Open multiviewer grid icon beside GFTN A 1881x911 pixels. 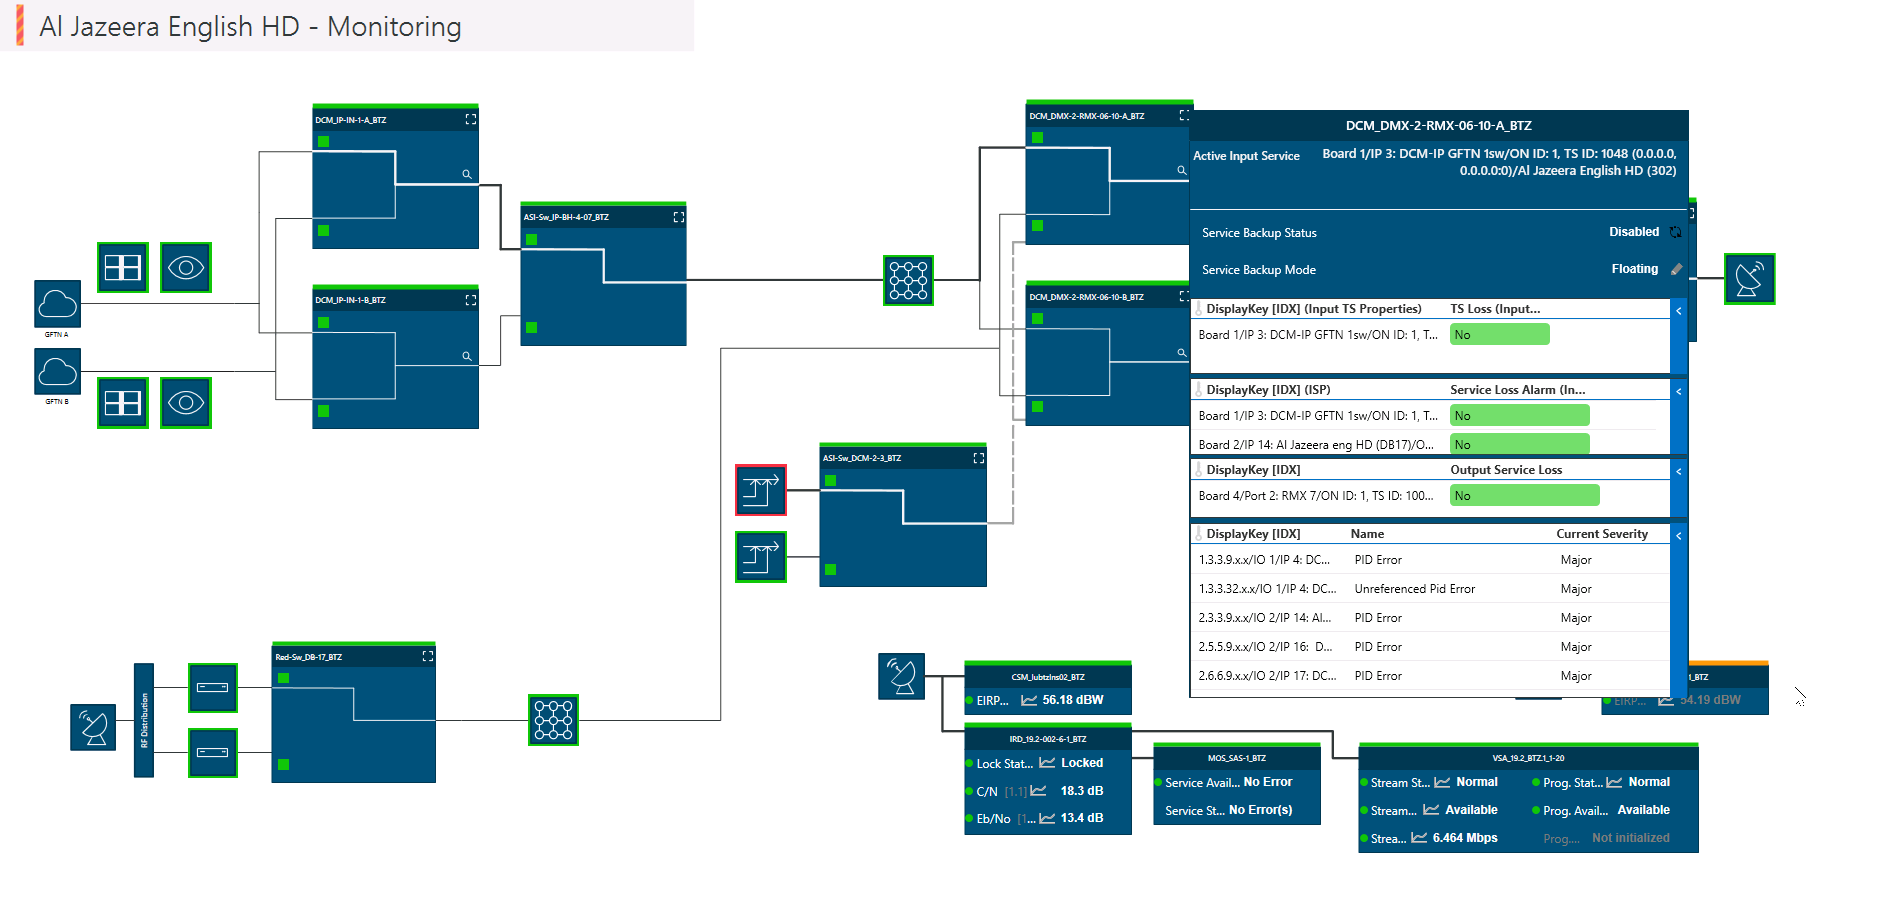tap(123, 267)
